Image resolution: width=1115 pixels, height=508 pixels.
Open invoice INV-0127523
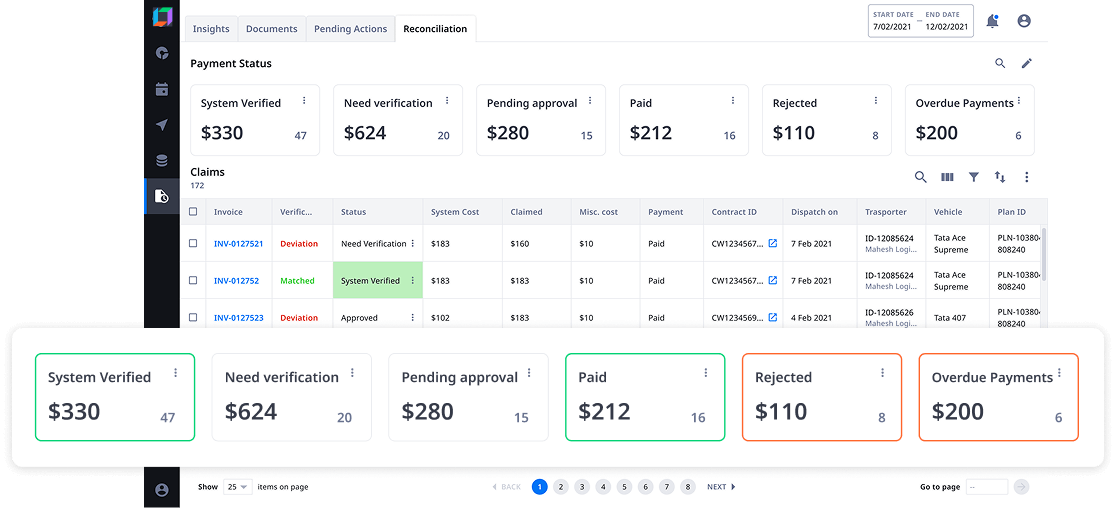[x=238, y=317]
